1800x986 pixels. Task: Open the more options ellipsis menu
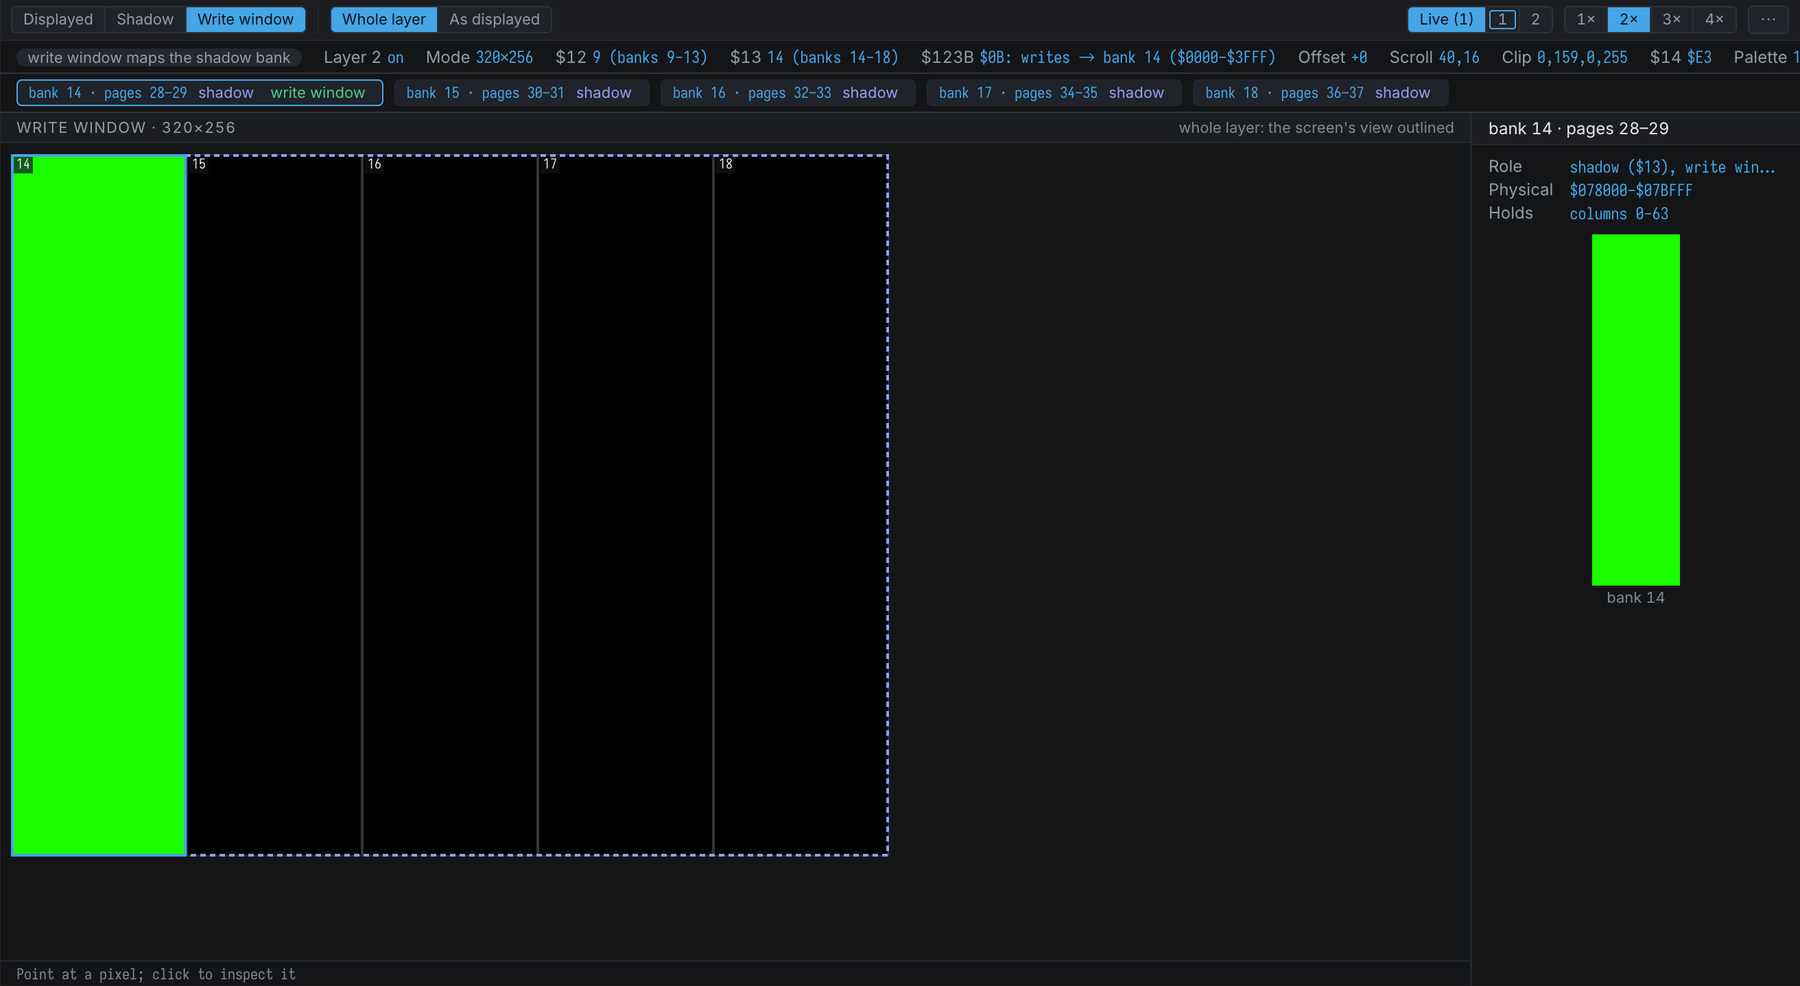[x=1768, y=19]
